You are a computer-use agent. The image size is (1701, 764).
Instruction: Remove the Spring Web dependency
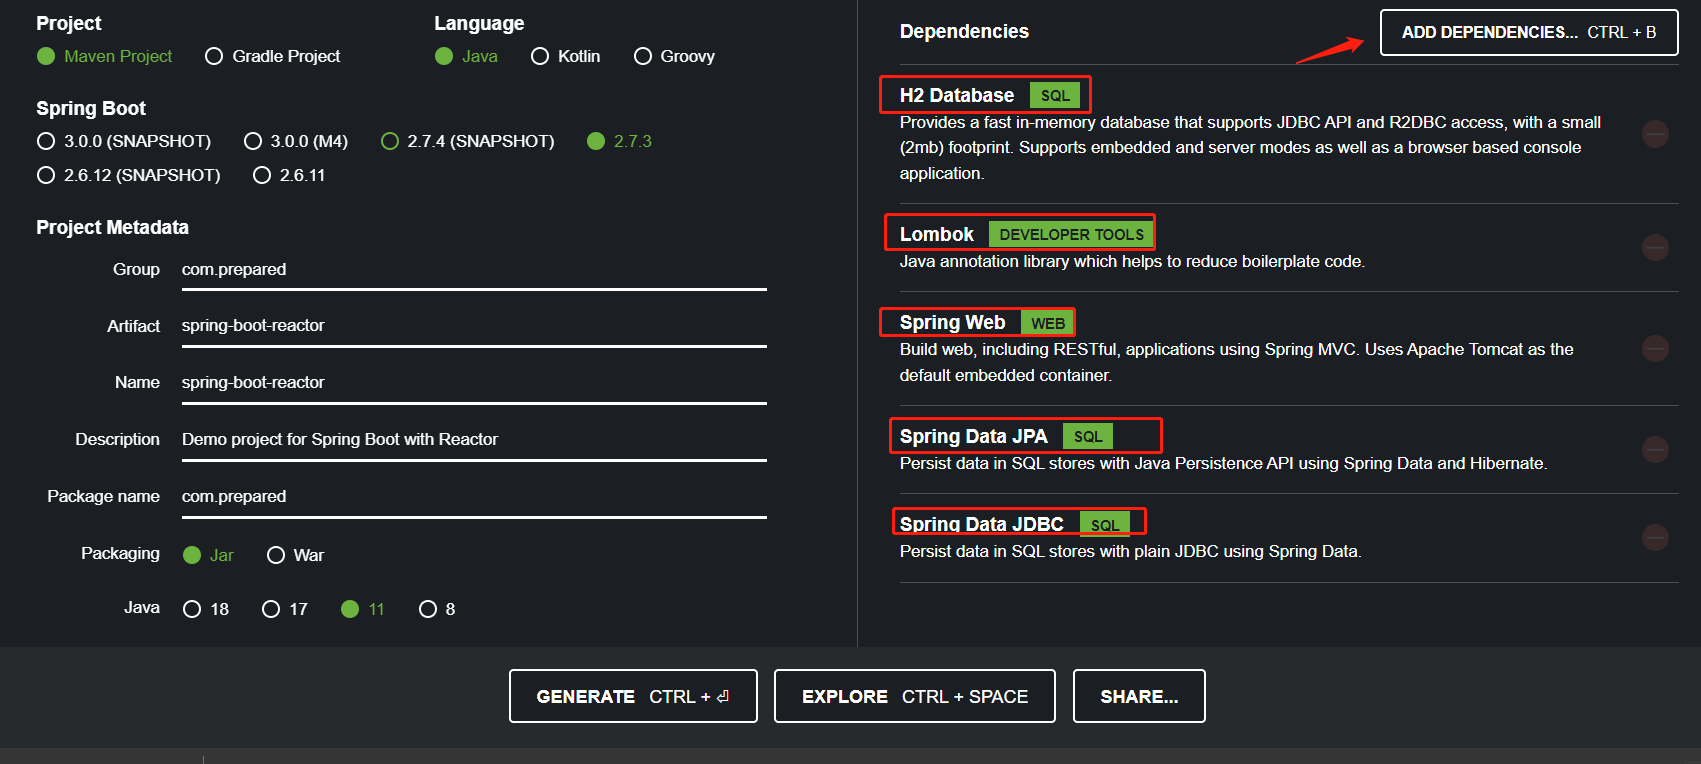click(x=1655, y=348)
